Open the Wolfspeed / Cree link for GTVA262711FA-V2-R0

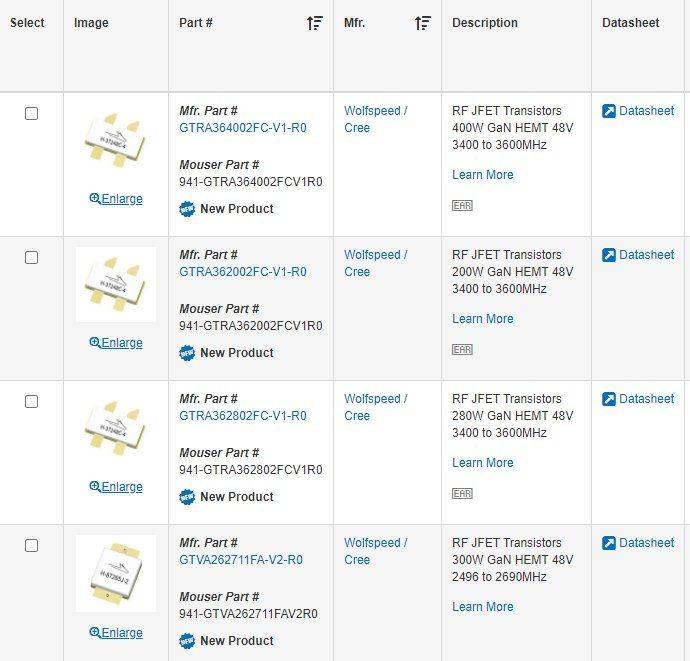(375, 551)
